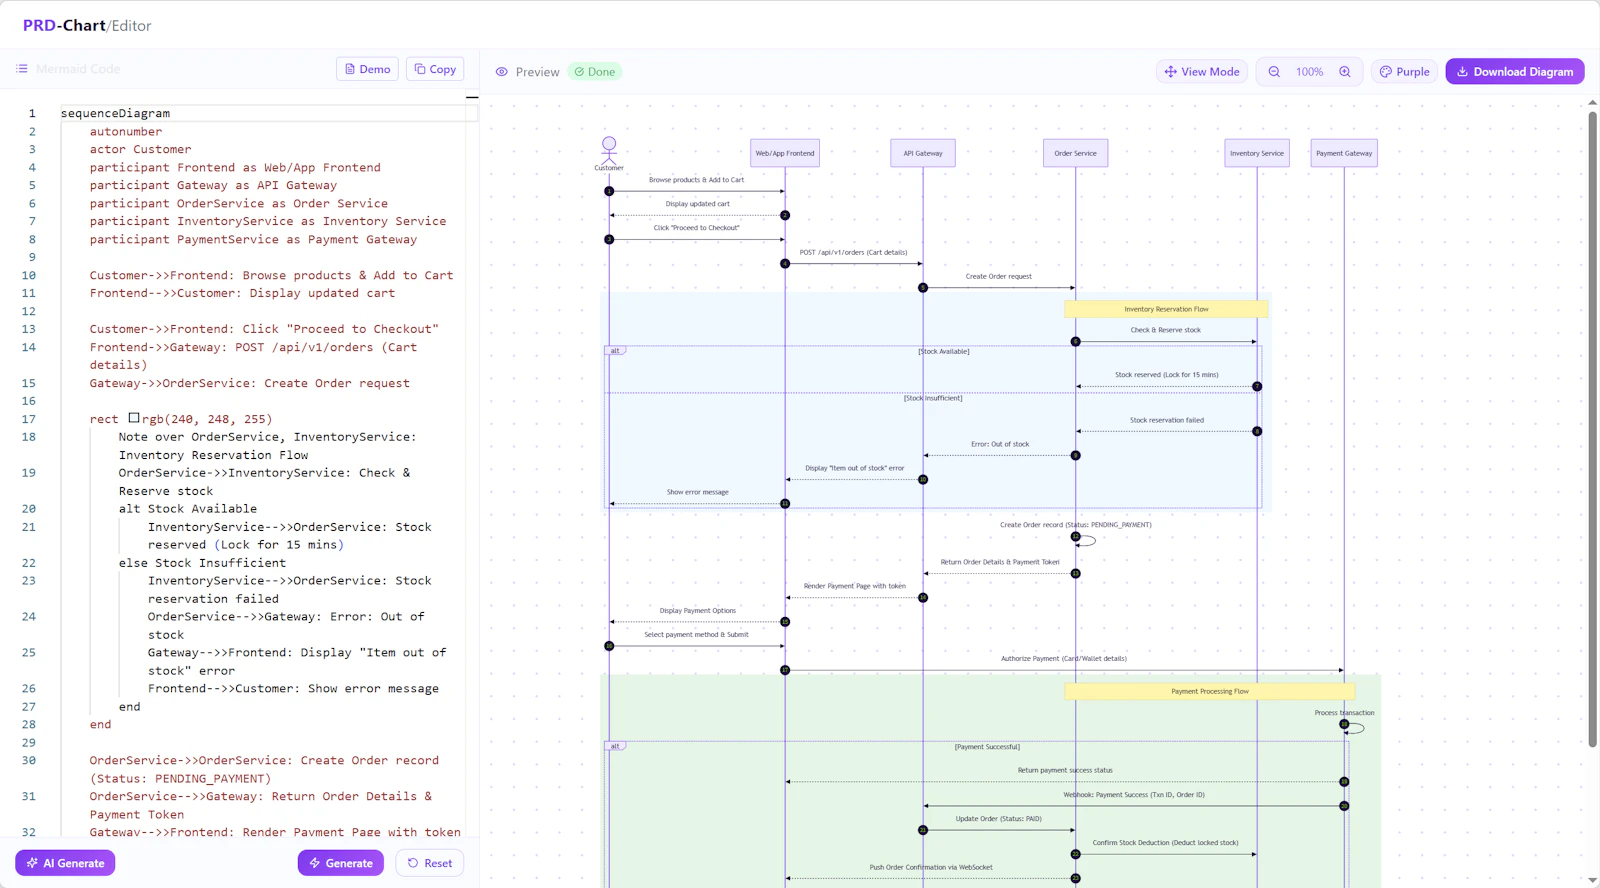Click the Mermaid Code list icon

(22, 69)
